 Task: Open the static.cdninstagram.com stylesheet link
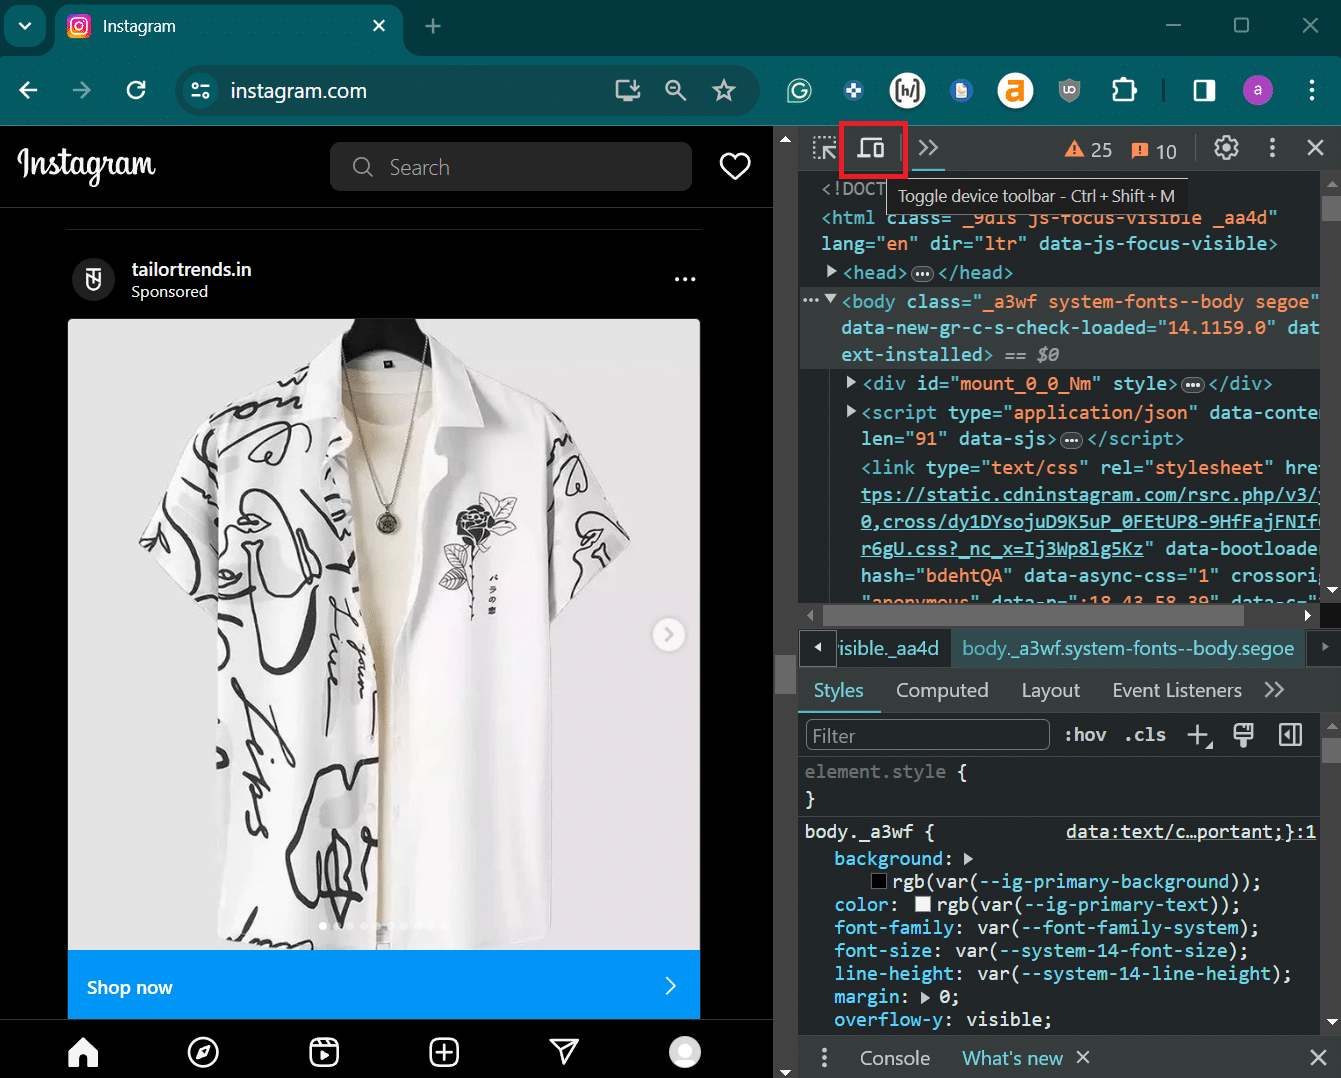1090,521
